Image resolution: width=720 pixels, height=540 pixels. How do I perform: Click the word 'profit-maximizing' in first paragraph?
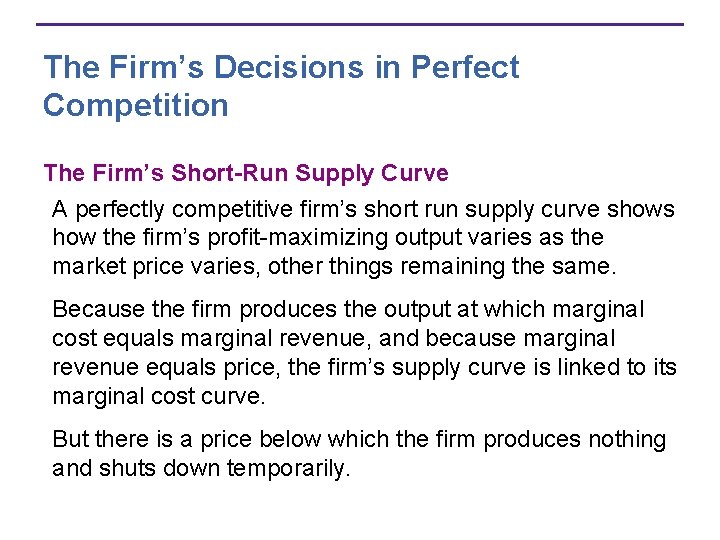tap(298, 238)
